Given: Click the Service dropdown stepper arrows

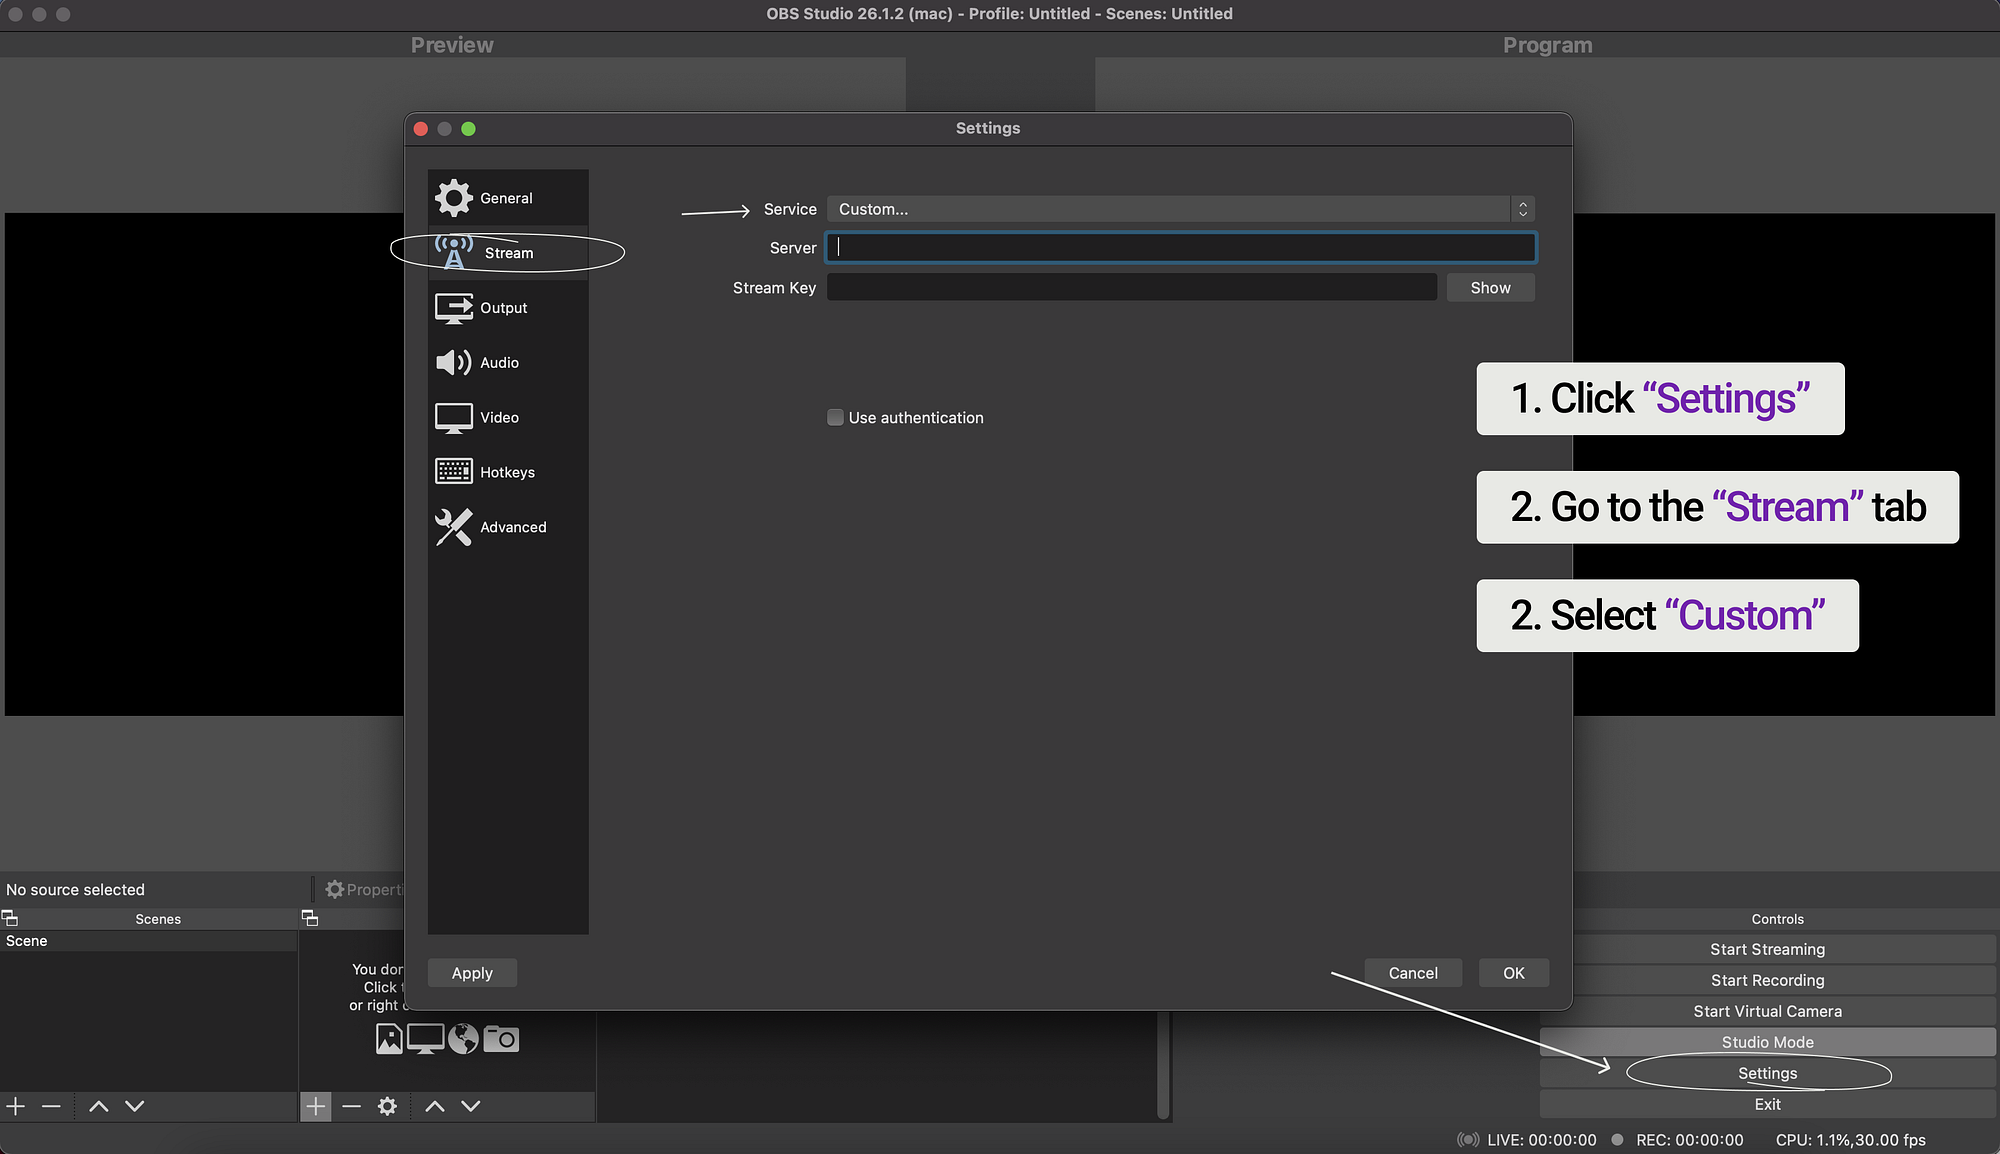Looking at the screenshot, I should tap(1523, 209).
